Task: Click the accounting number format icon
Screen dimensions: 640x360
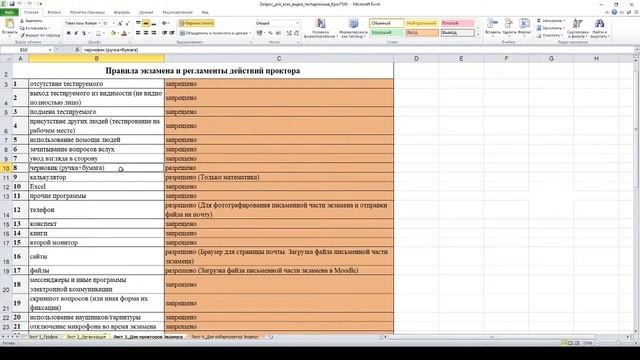Action: click(259, 33)
